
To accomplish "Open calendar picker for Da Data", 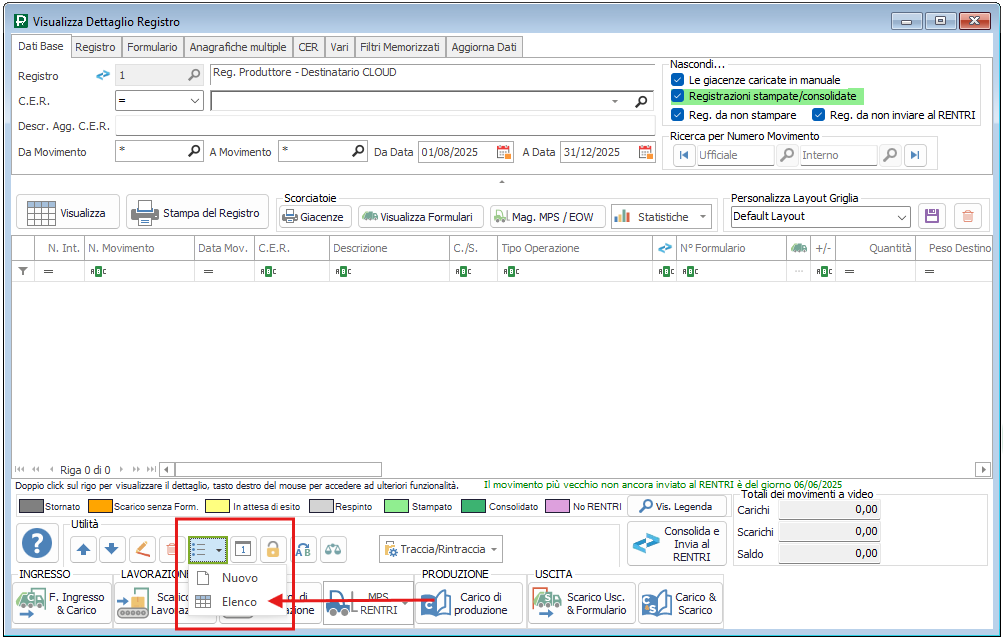I will point(503,152).
